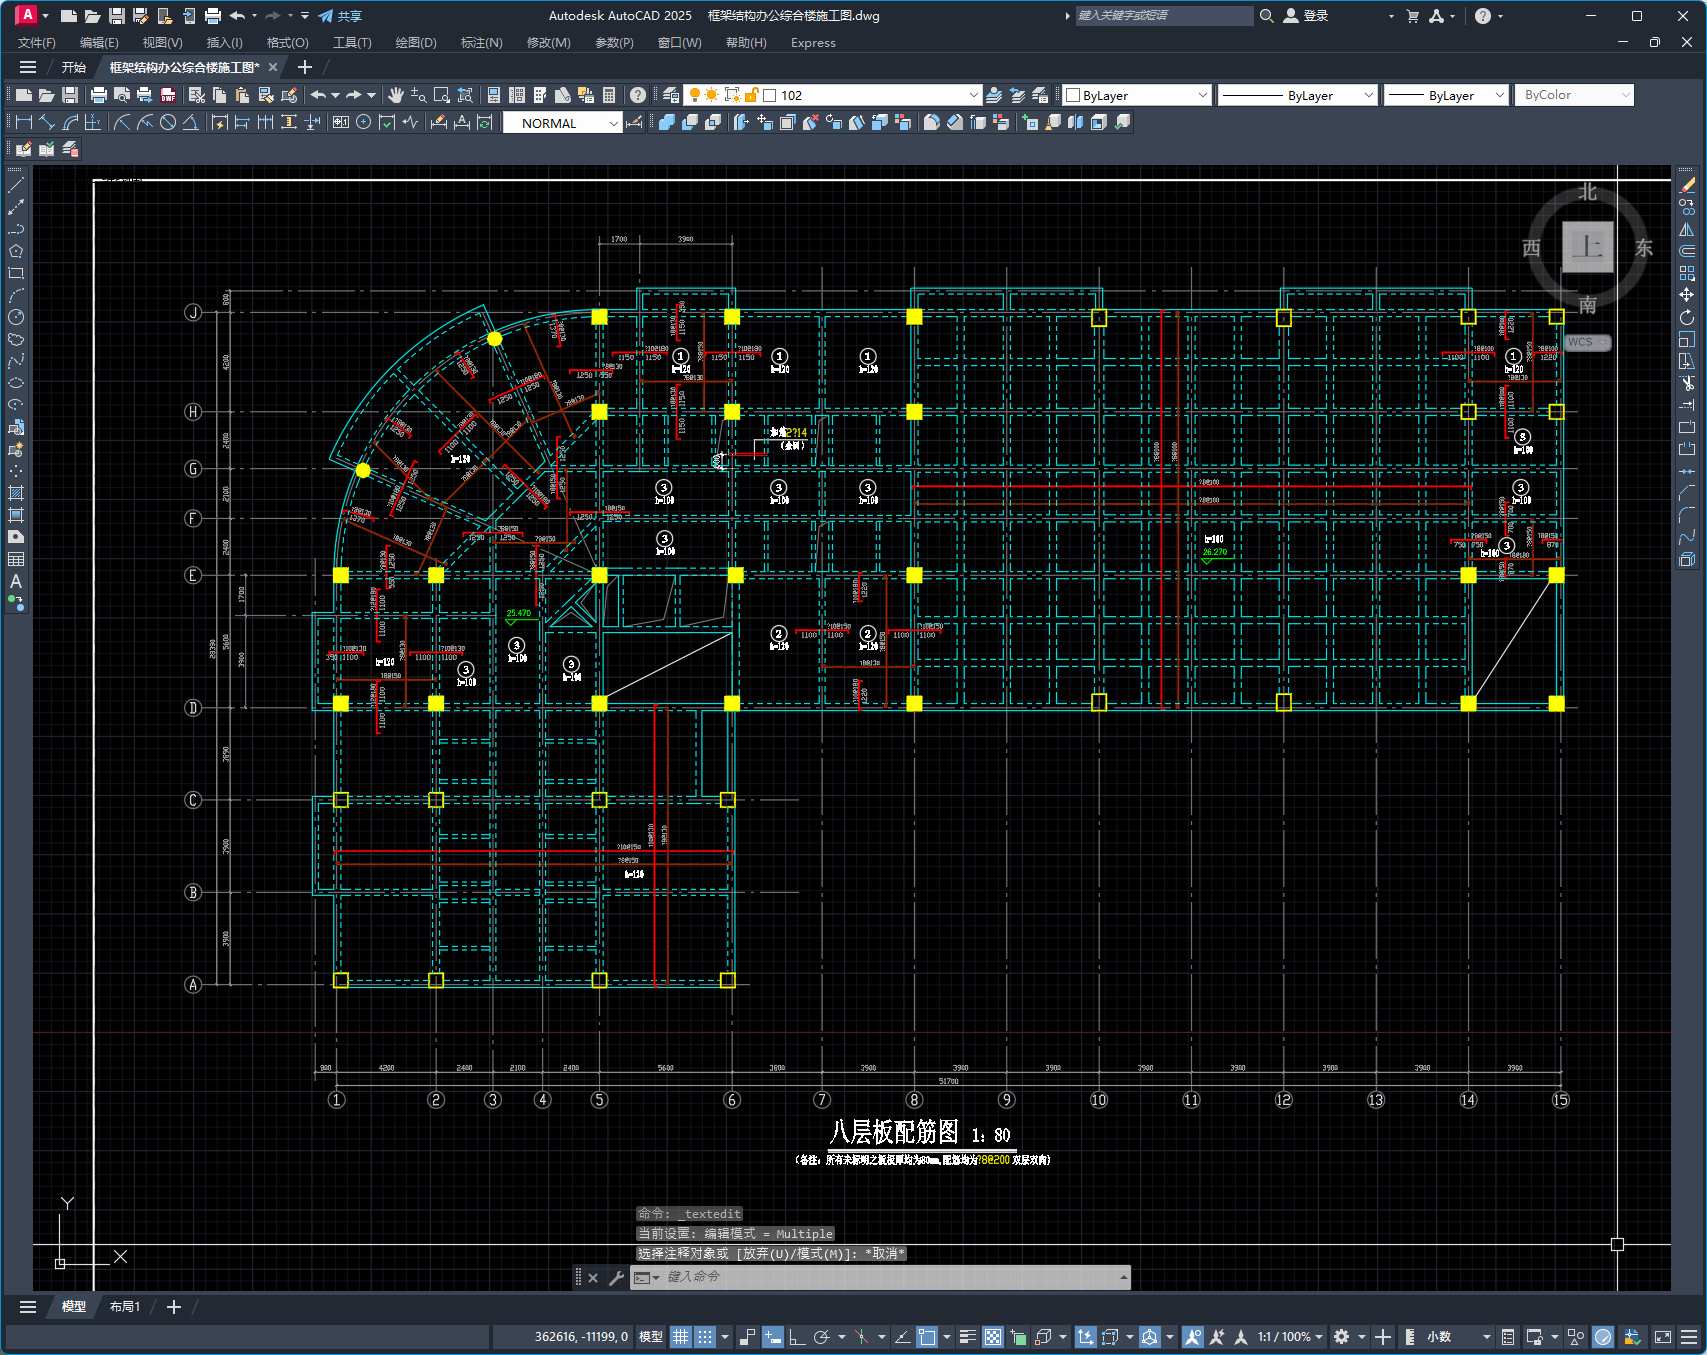The height and width of the screenshot is (1355, 1707).
Task: Open the Plot to DWF icon
Action: (x=168, y=95)
